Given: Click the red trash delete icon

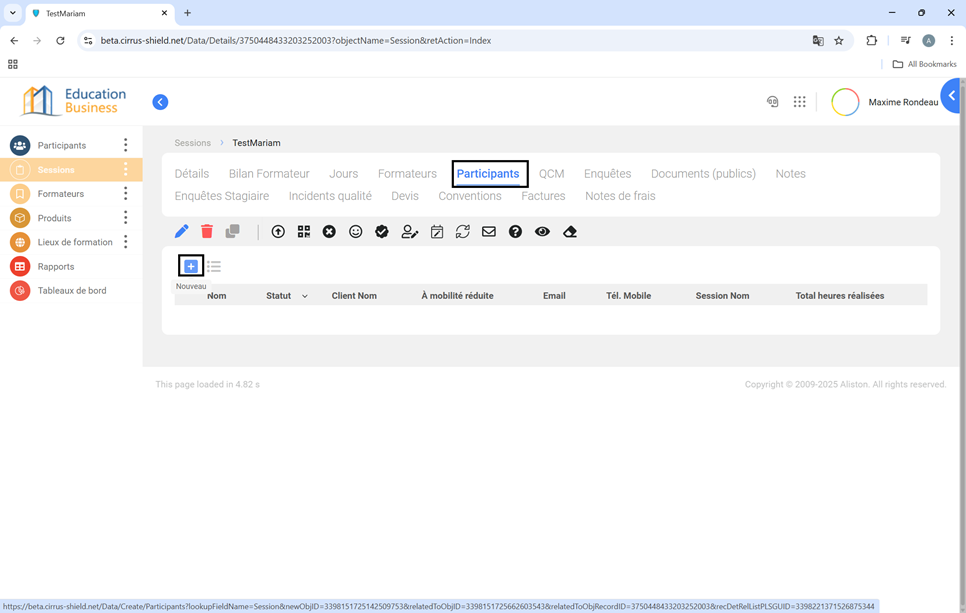Looking at the screenshot, I should (x=207, y=232).
